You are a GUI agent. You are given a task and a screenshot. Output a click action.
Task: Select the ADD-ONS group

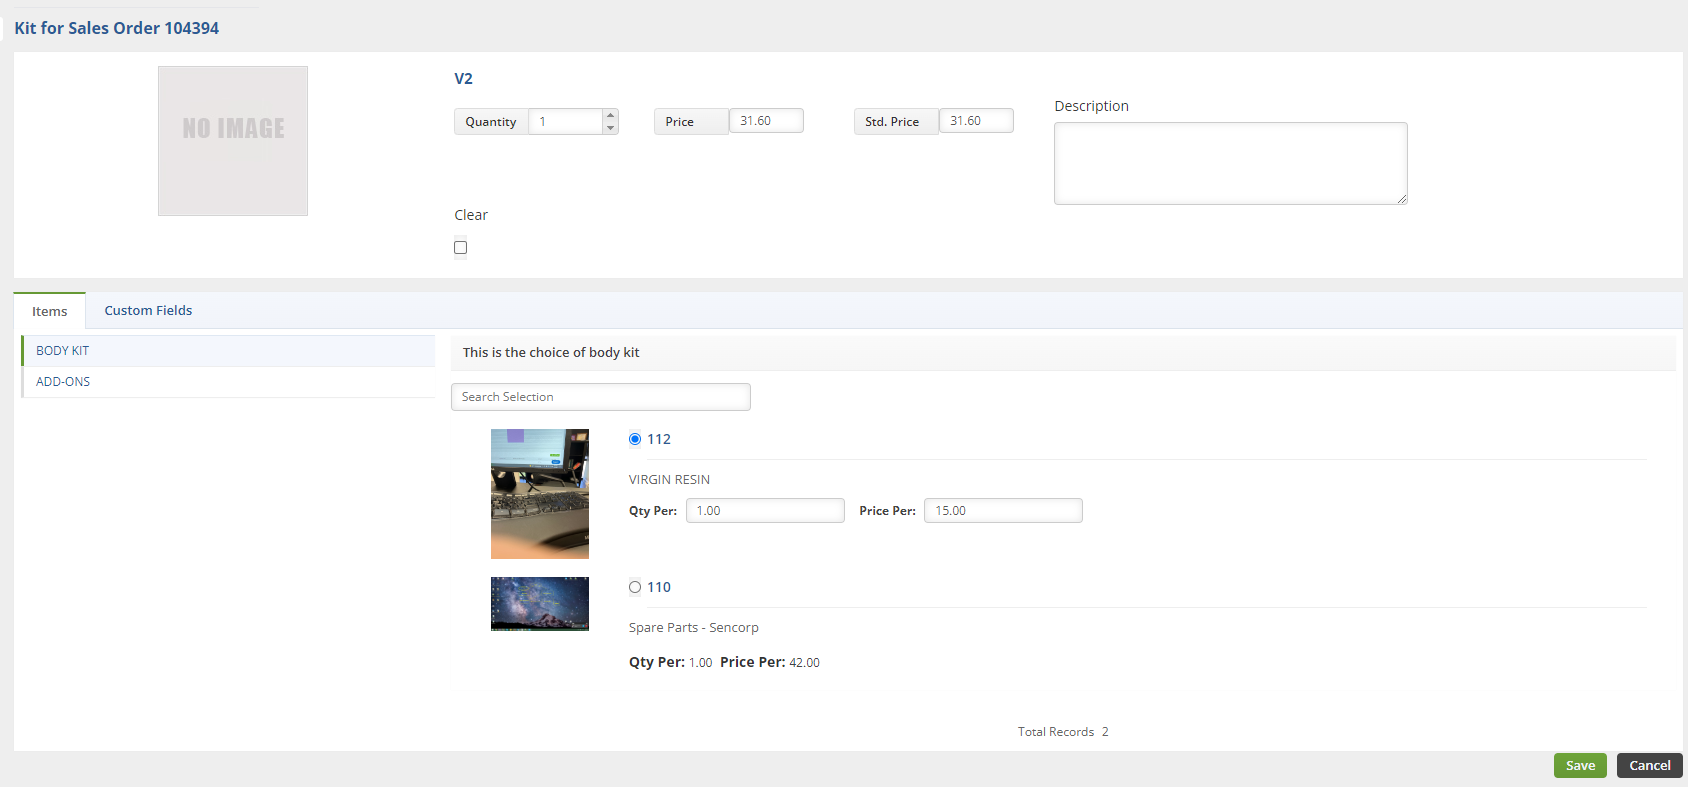(x=228, y=382)
